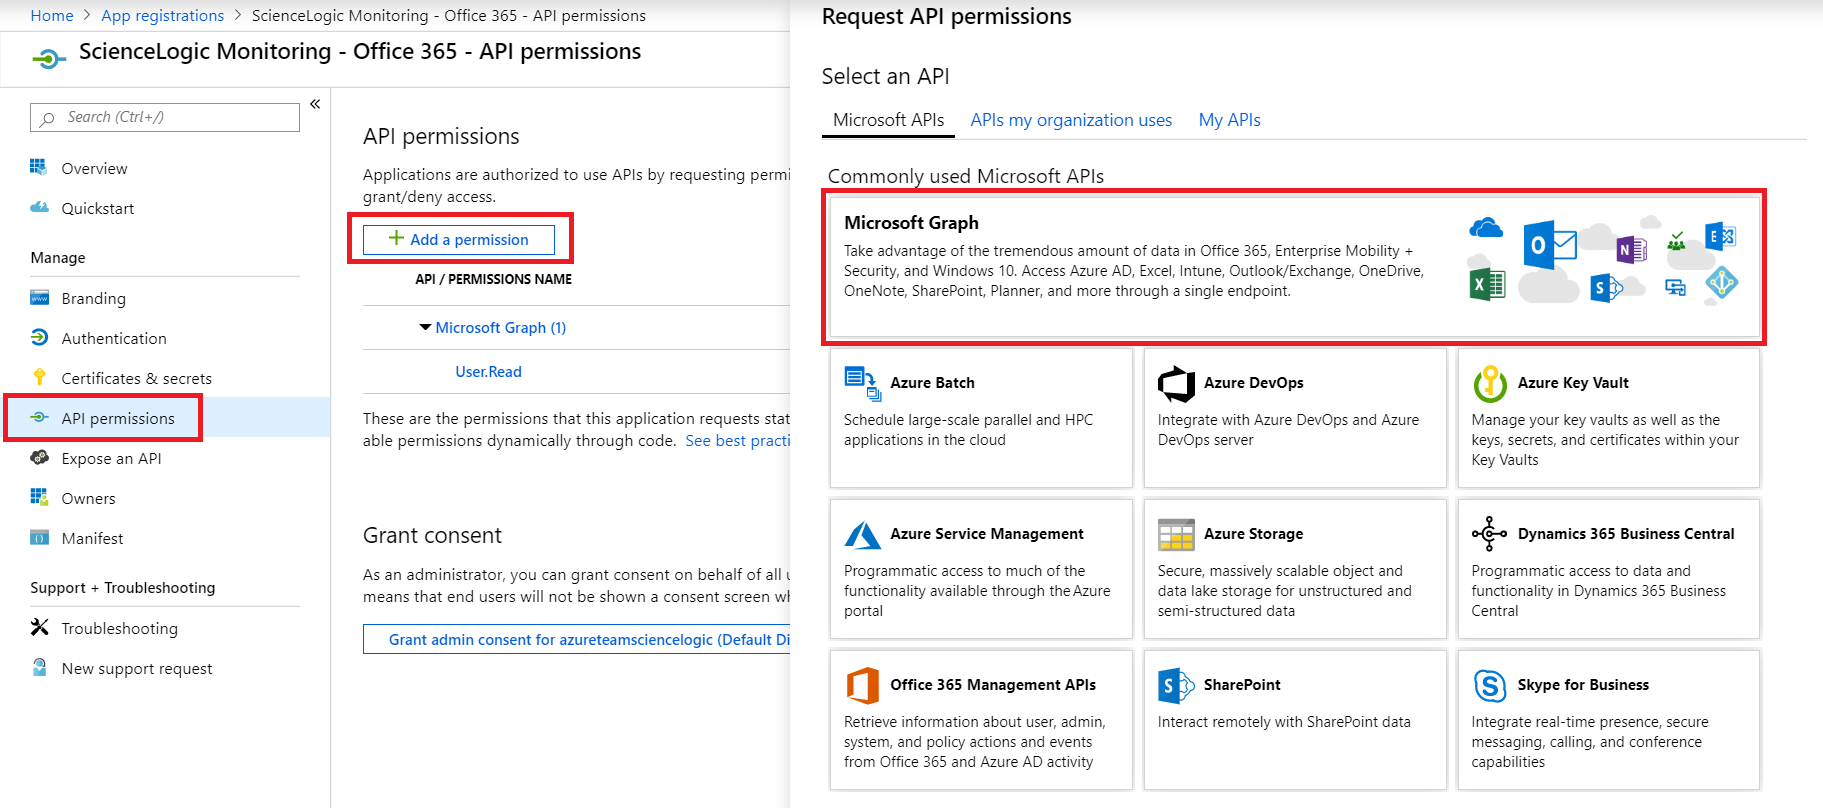Click Grant admin consent for azureteamsciencelogic button
The width and height of the screenshot is (1823, 808).
point(576,639)
